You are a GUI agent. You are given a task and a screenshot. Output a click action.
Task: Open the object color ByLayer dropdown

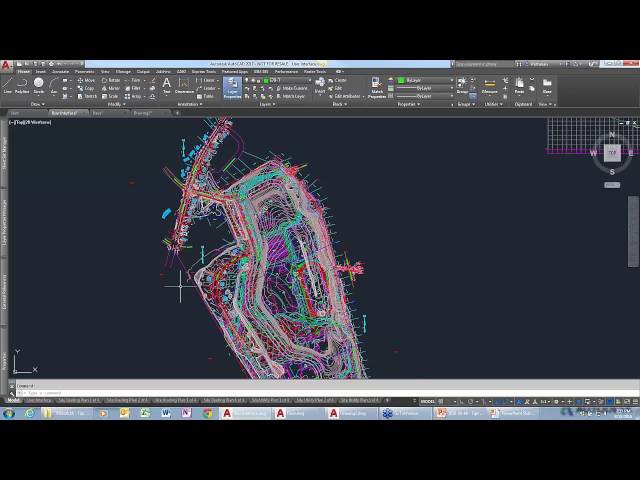[x=425, y=80]
